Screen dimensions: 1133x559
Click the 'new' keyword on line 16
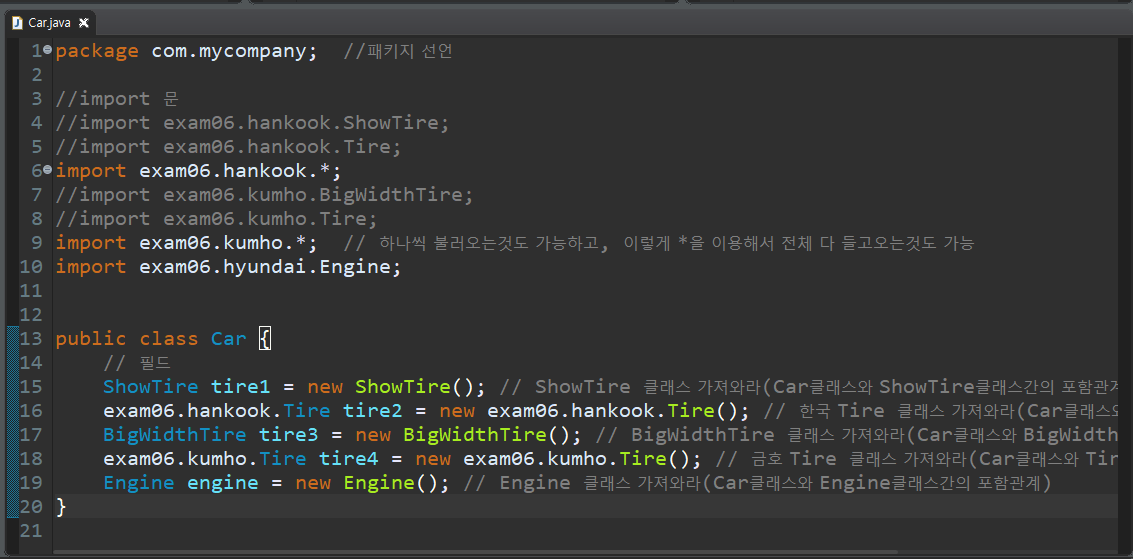(x=455, y=410)
